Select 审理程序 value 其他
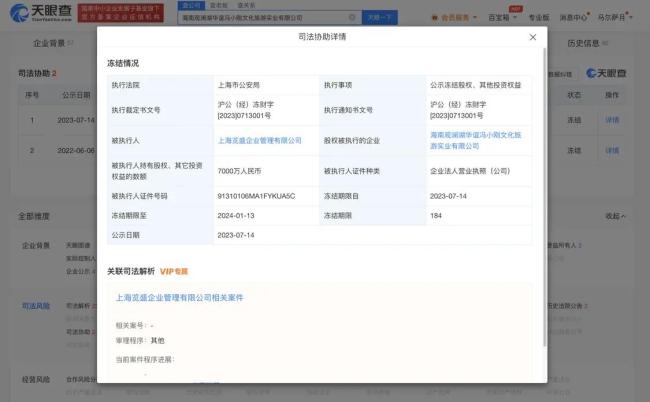Screen dimensions: 650x402 158,341
